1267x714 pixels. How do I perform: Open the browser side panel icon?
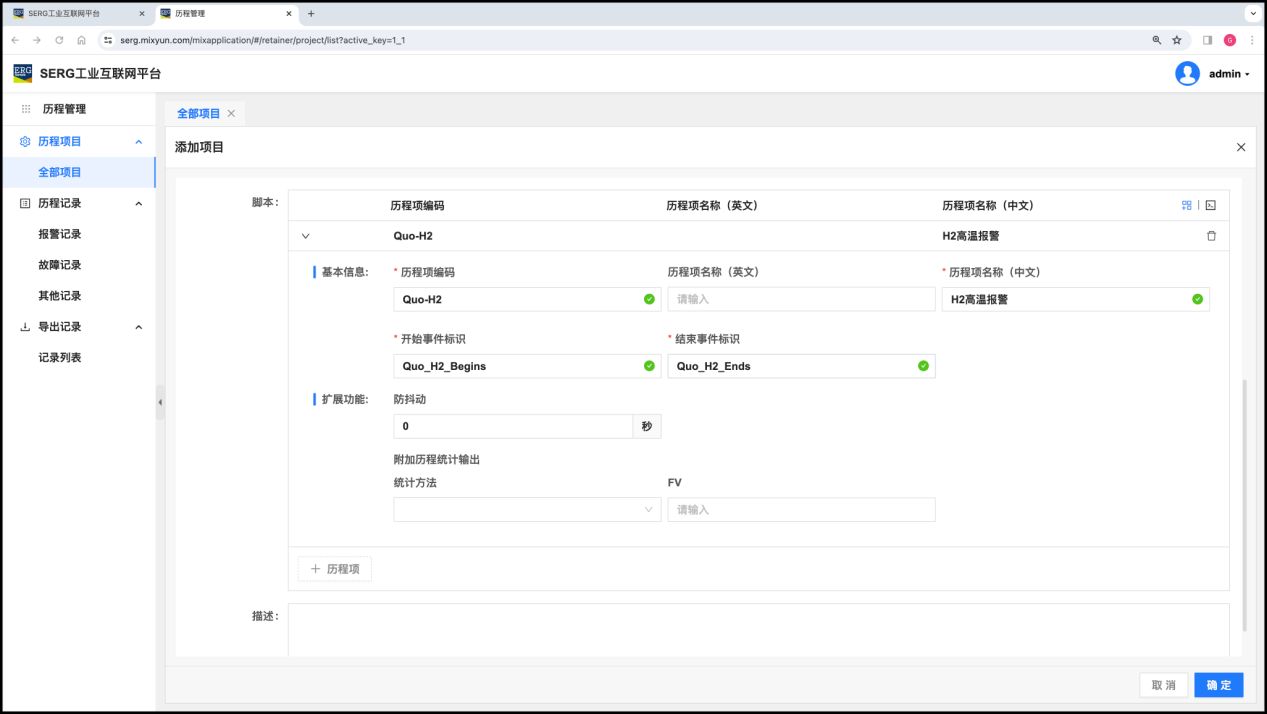click(x=1207, y=40)
